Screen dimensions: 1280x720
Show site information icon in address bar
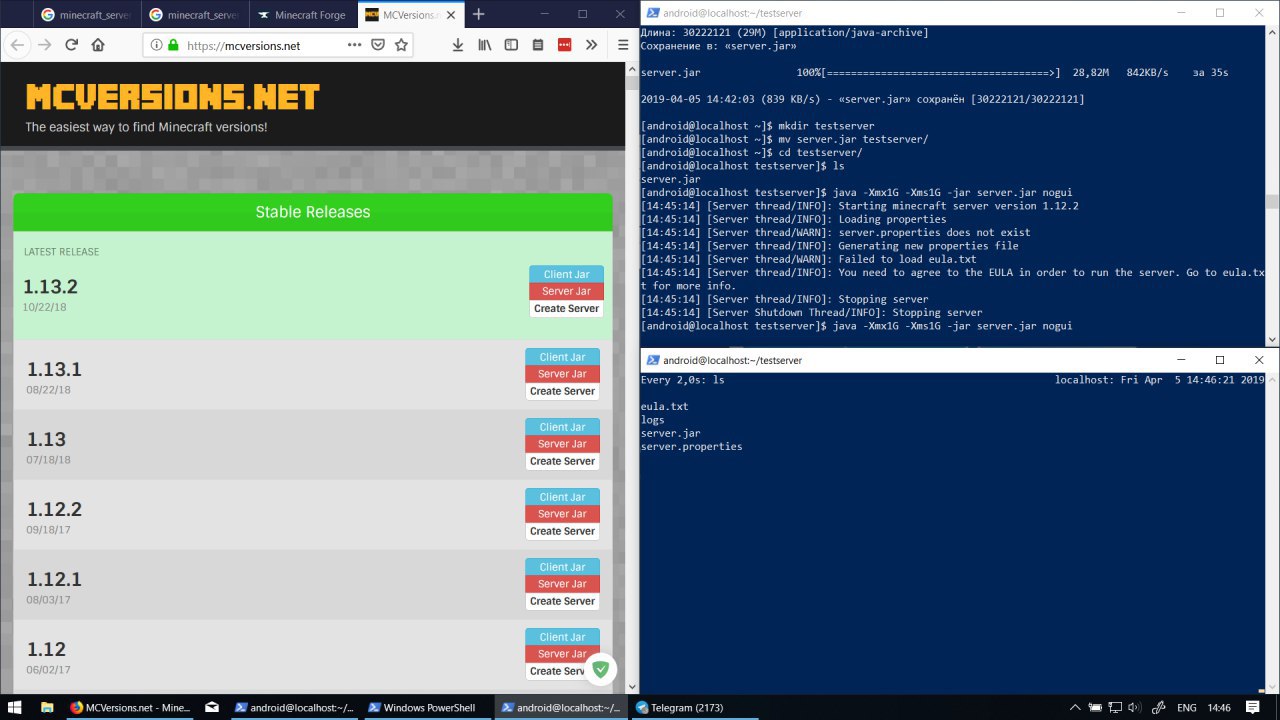(x=156, y=45)
